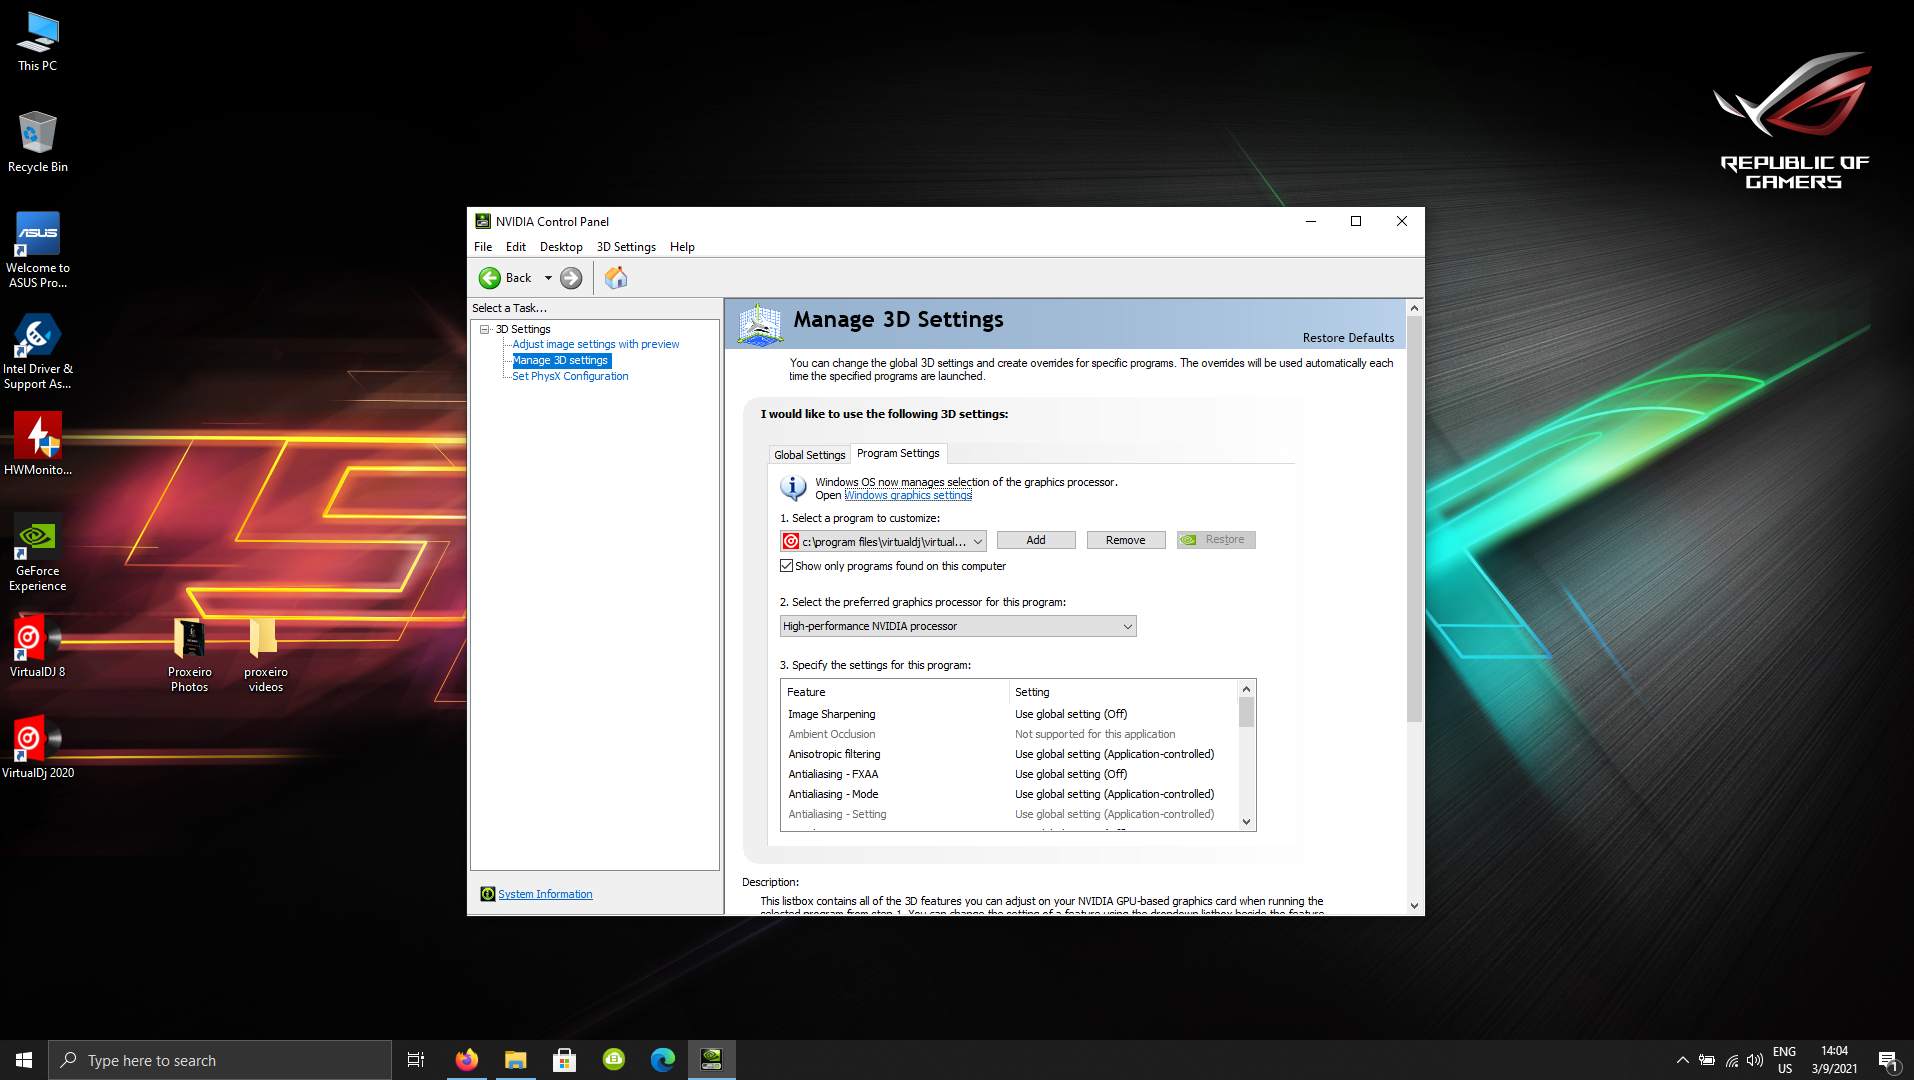Click the info icon beside Windows OS notice
Viewport: 1914px width, 1080px height.
tap(794, 488)
